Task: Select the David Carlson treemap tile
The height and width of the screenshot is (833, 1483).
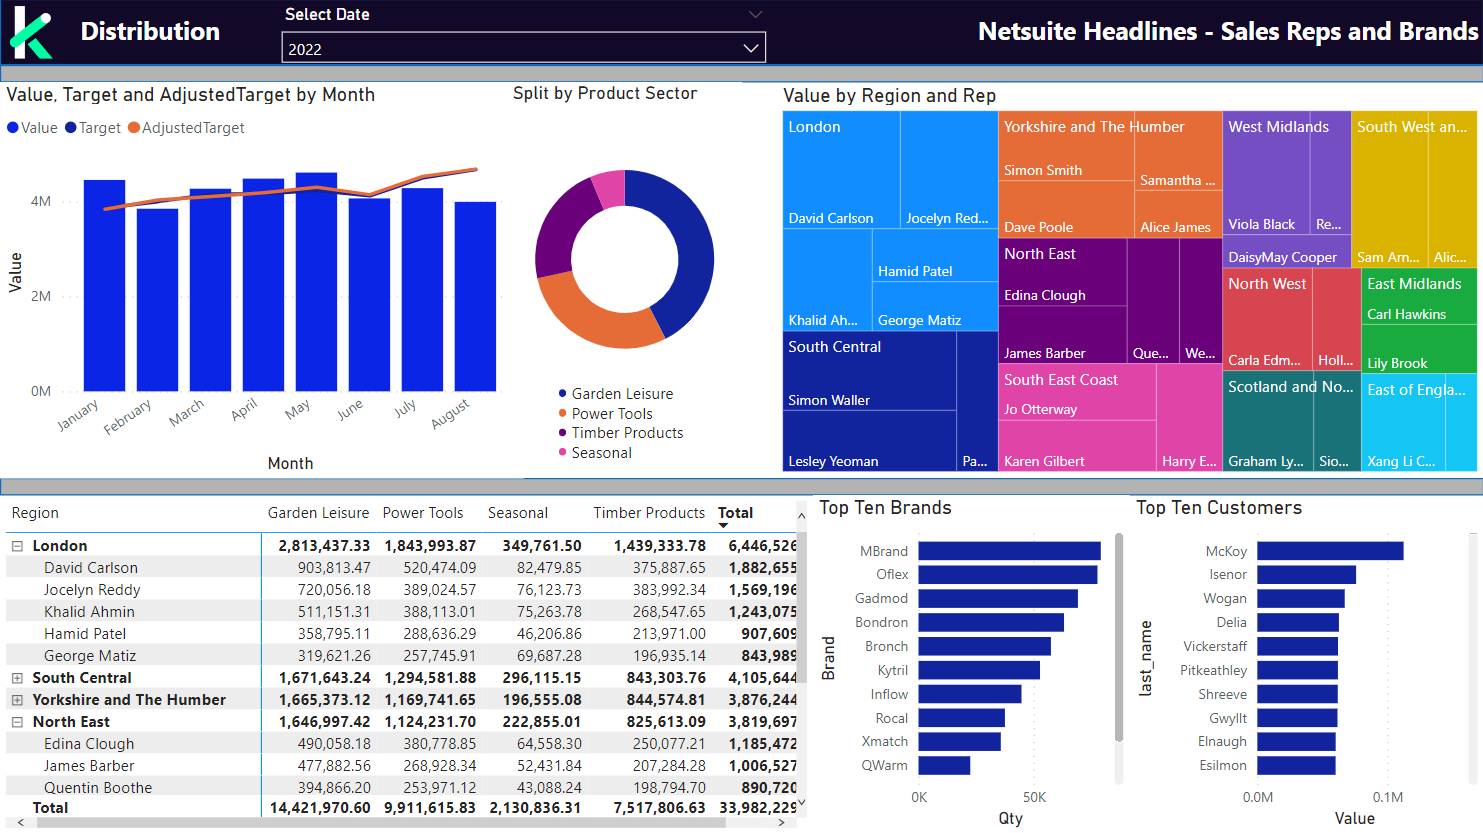Action: 842,170
